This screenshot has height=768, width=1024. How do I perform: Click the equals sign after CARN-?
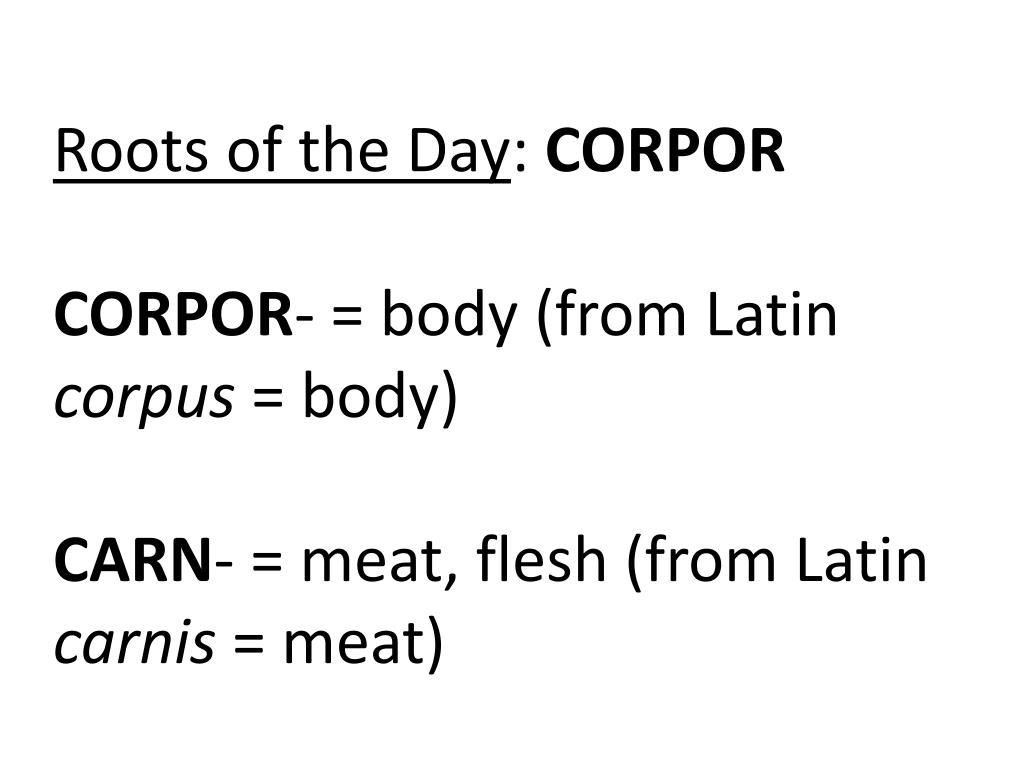266,562
